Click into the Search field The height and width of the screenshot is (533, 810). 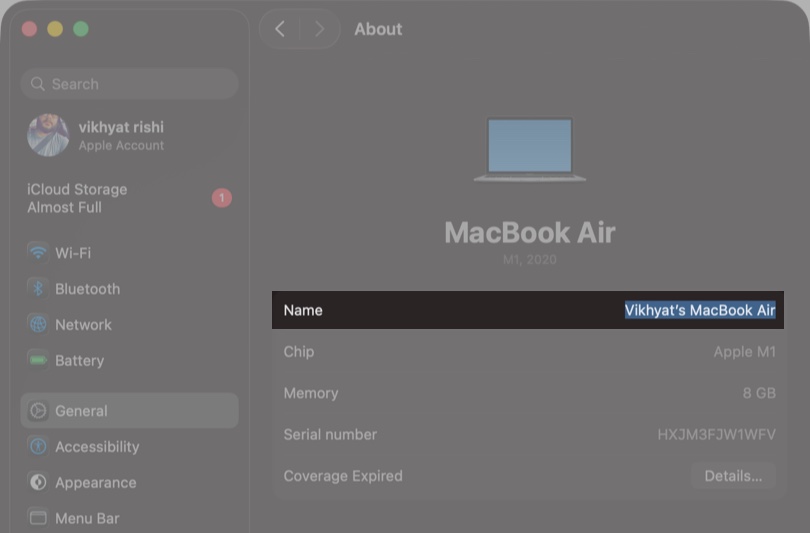[x=129, y=84]
